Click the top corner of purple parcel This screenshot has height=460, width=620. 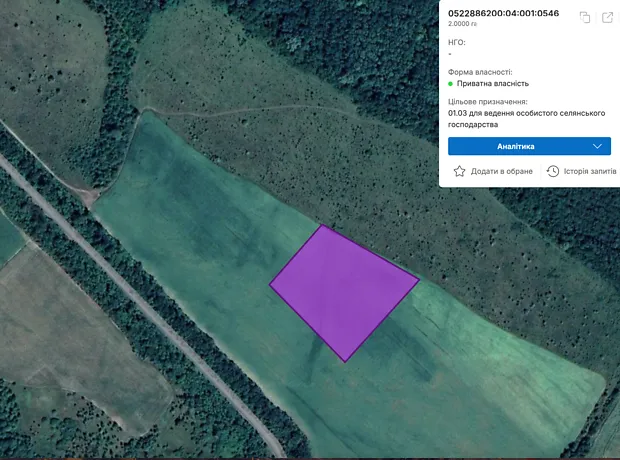(x=324, y=226)
